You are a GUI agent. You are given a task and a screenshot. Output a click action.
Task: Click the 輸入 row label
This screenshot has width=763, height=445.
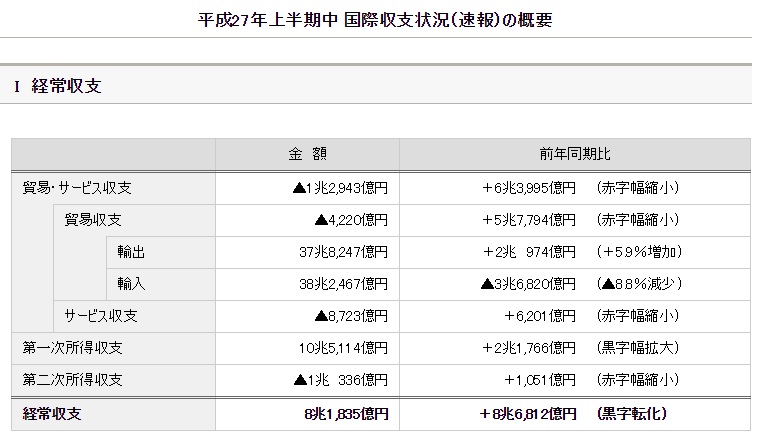(131, 284)
